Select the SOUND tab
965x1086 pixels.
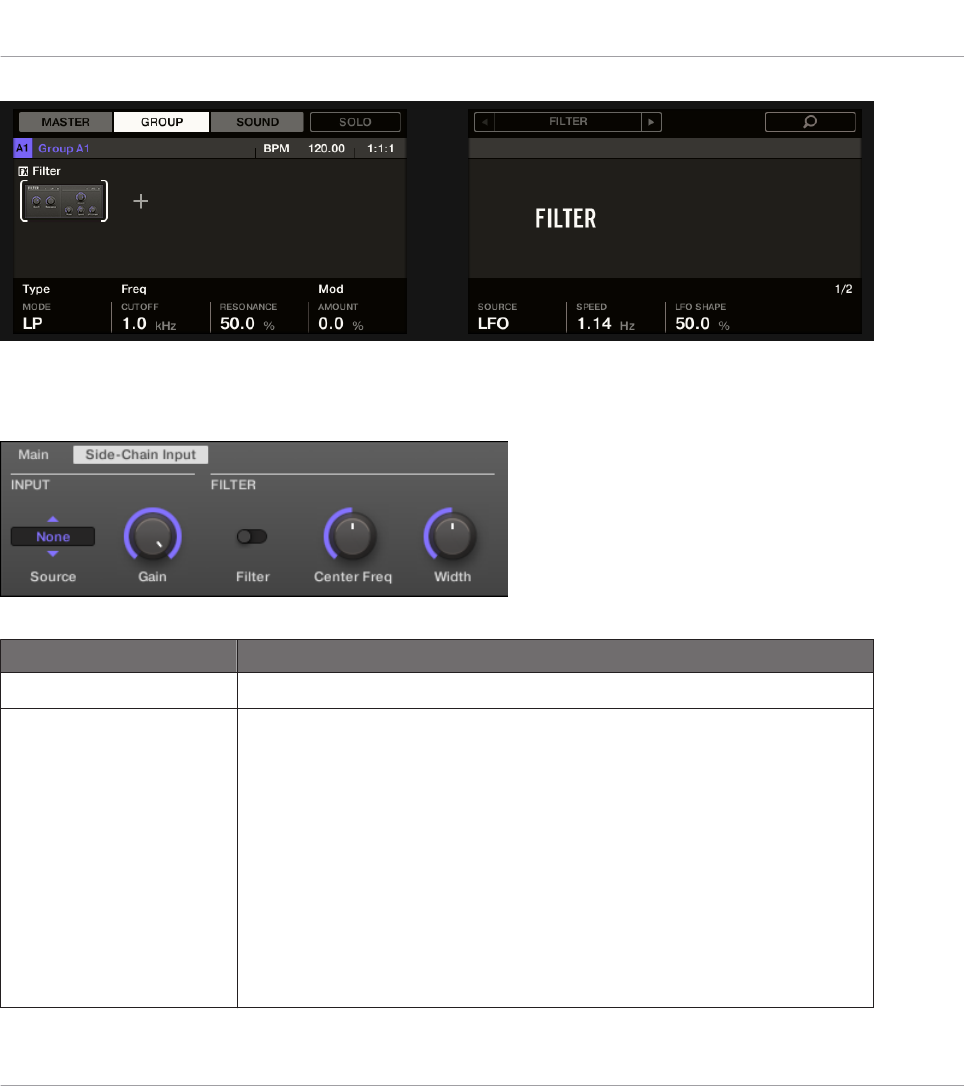[257, 122]
